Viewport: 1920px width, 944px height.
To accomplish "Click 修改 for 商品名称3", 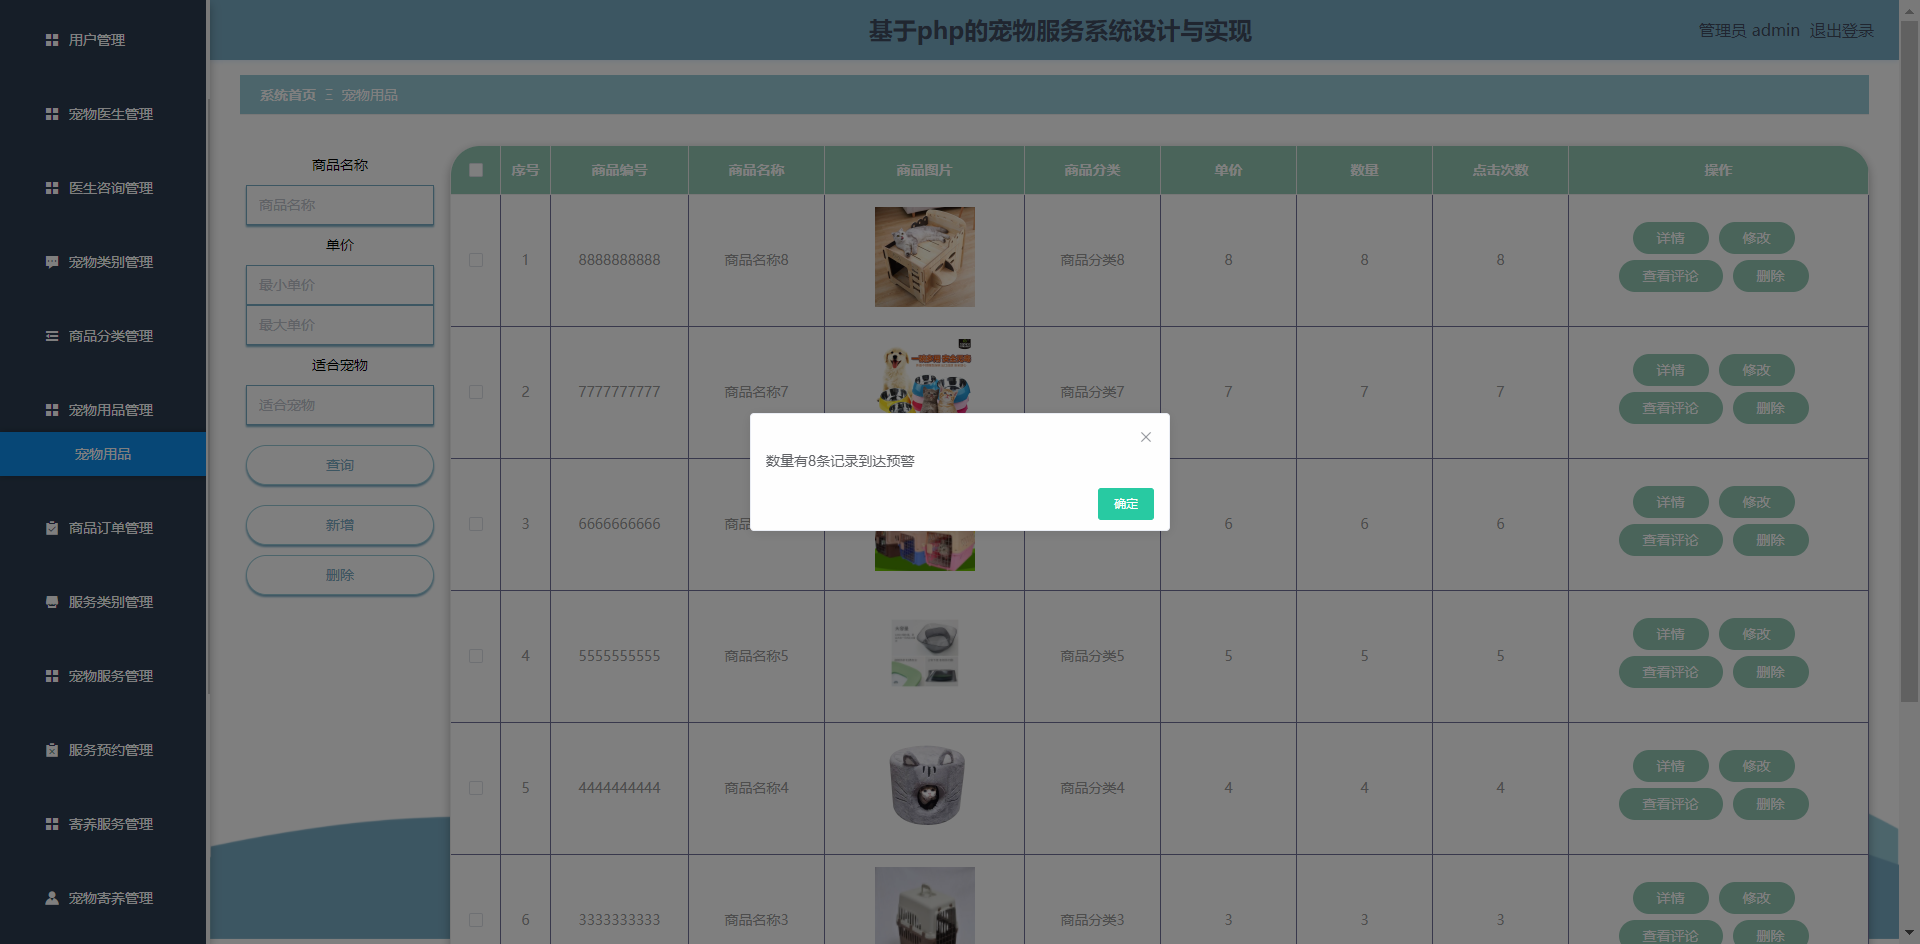I will 1756,898.
